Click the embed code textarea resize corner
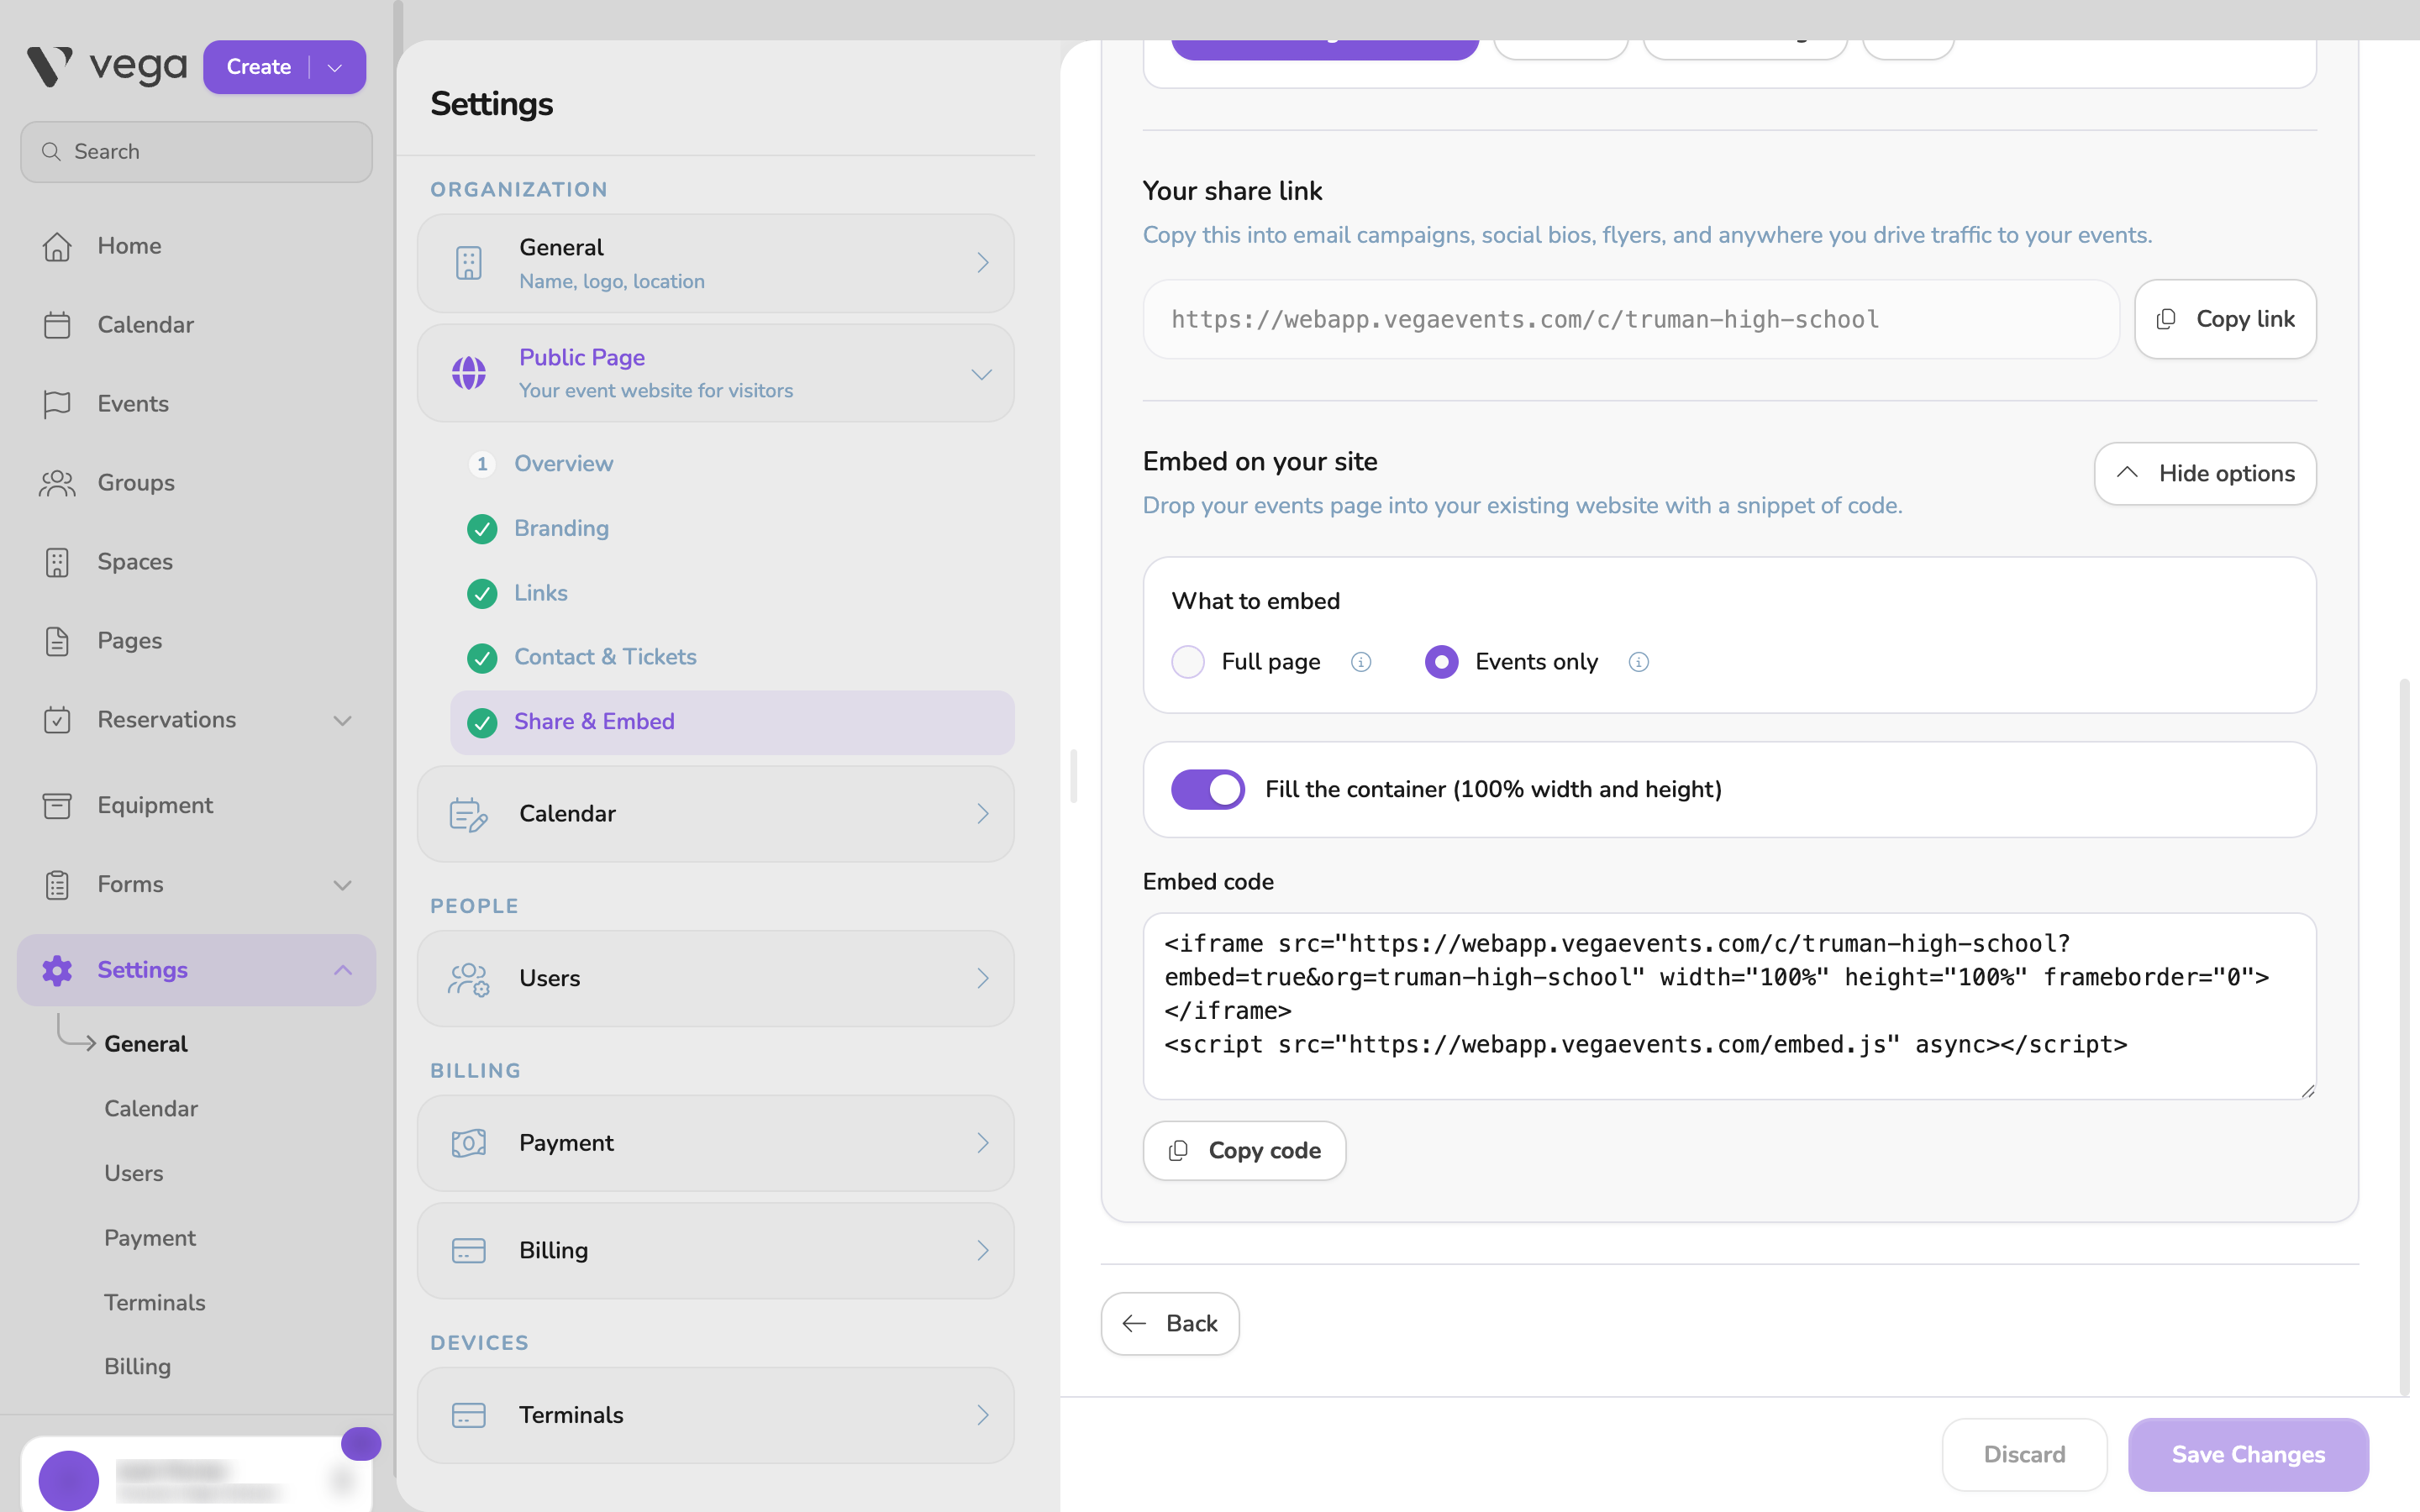Screen dimensions: 2420x1512 (x=2307, y=1090)
